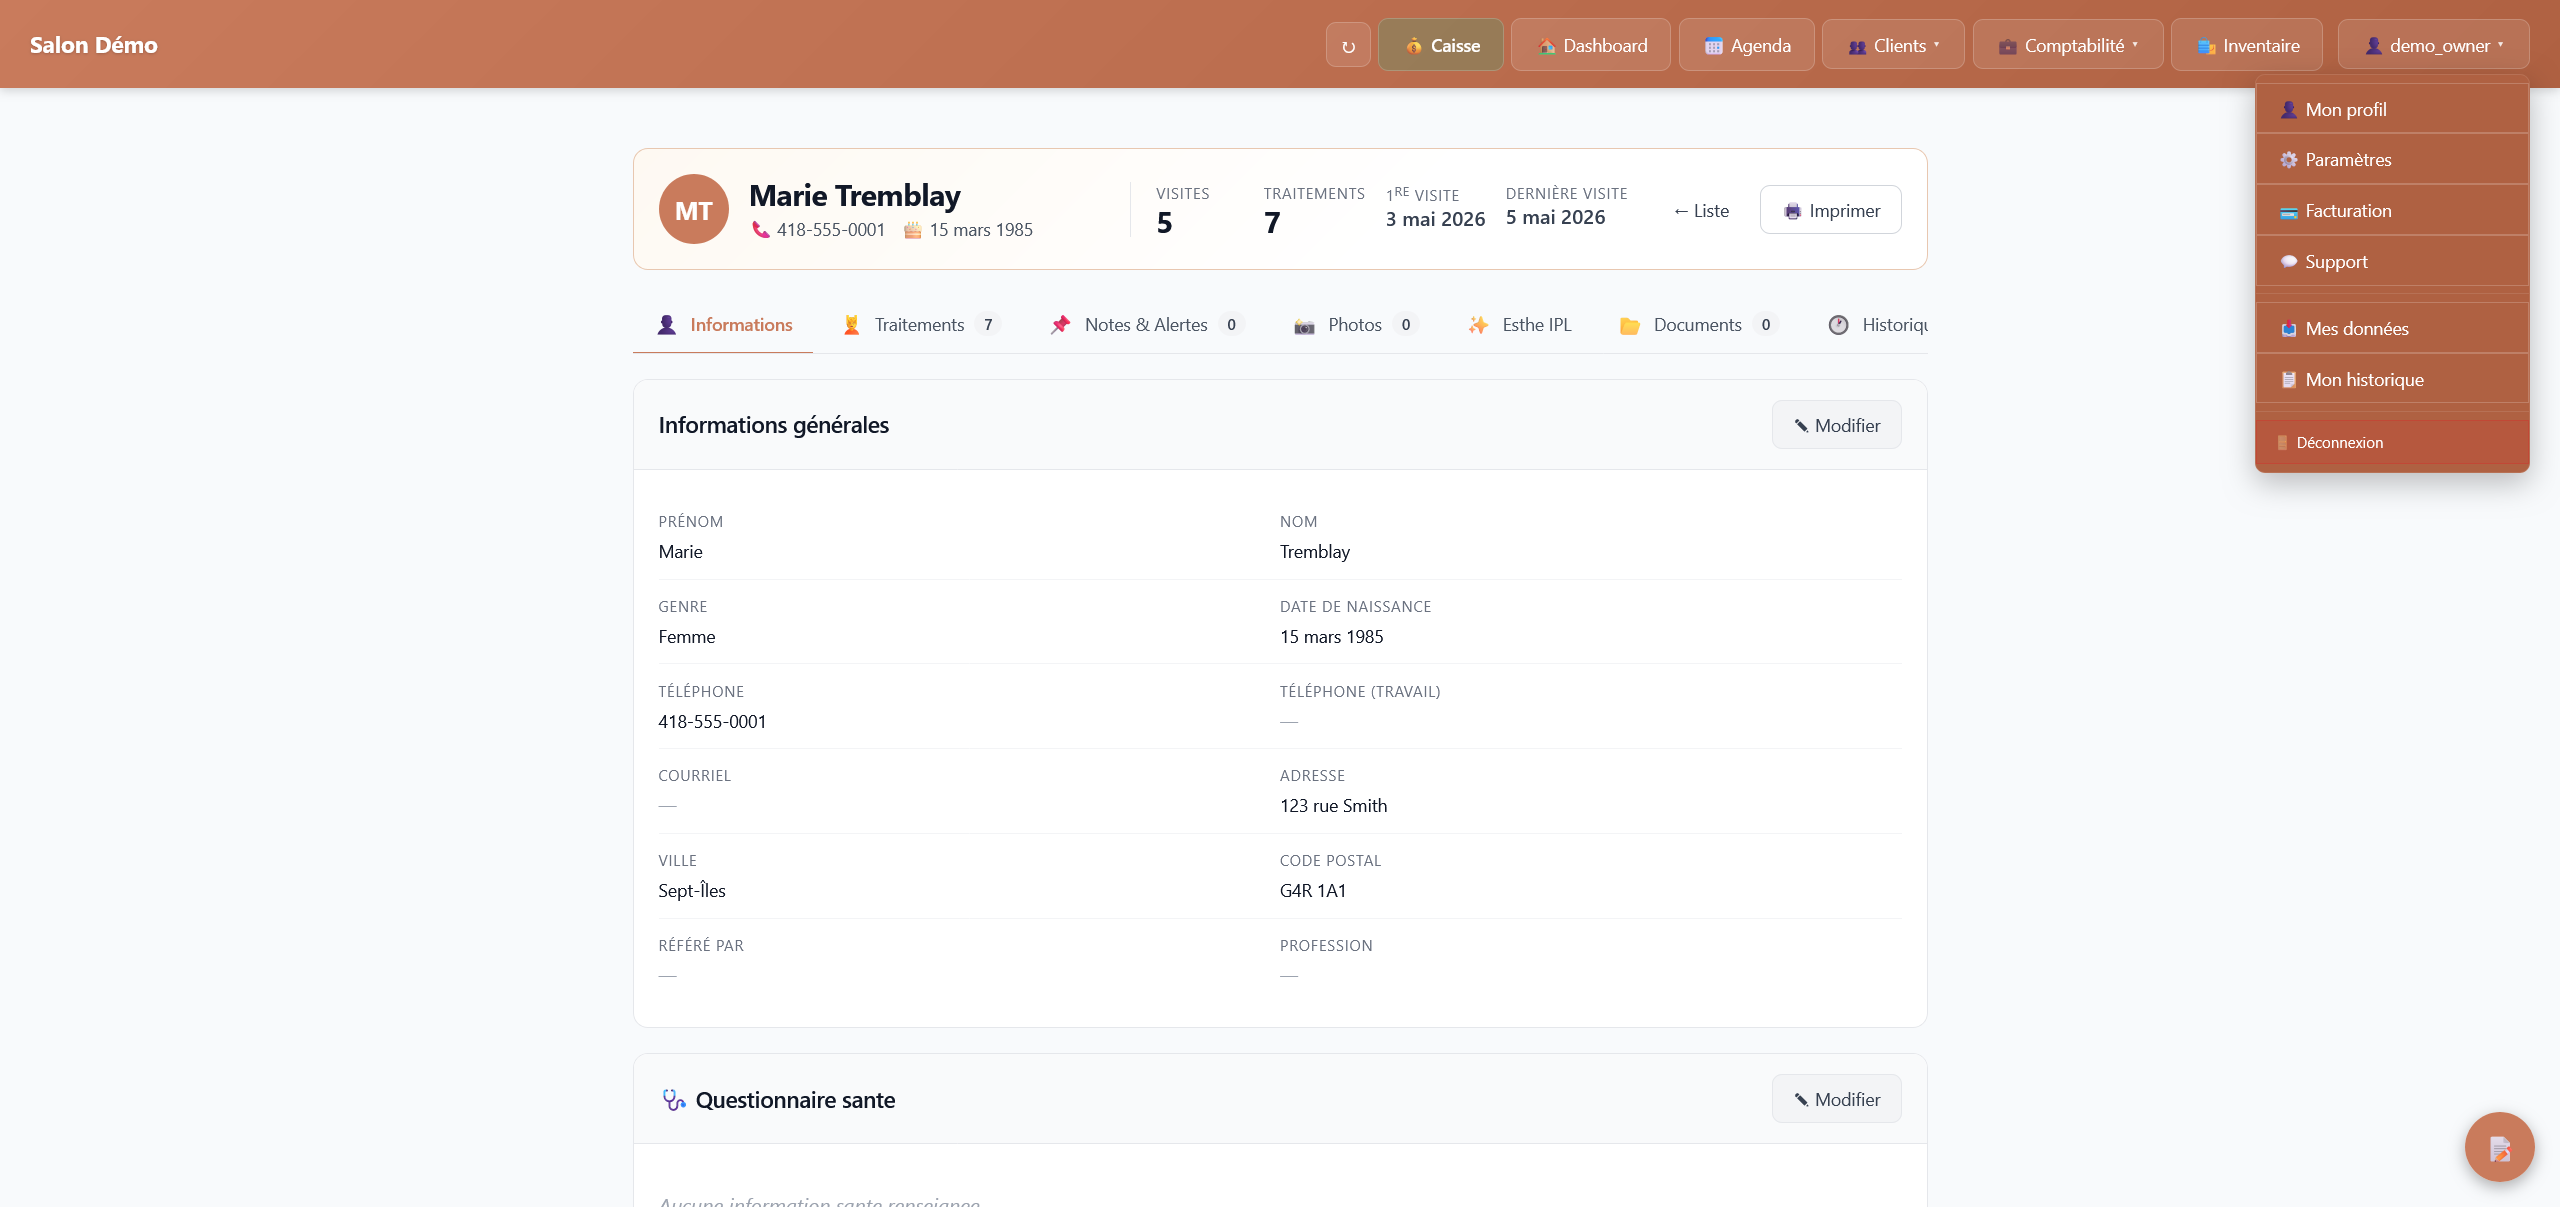Click the house icon on Dashboard

coord(1547,46)
